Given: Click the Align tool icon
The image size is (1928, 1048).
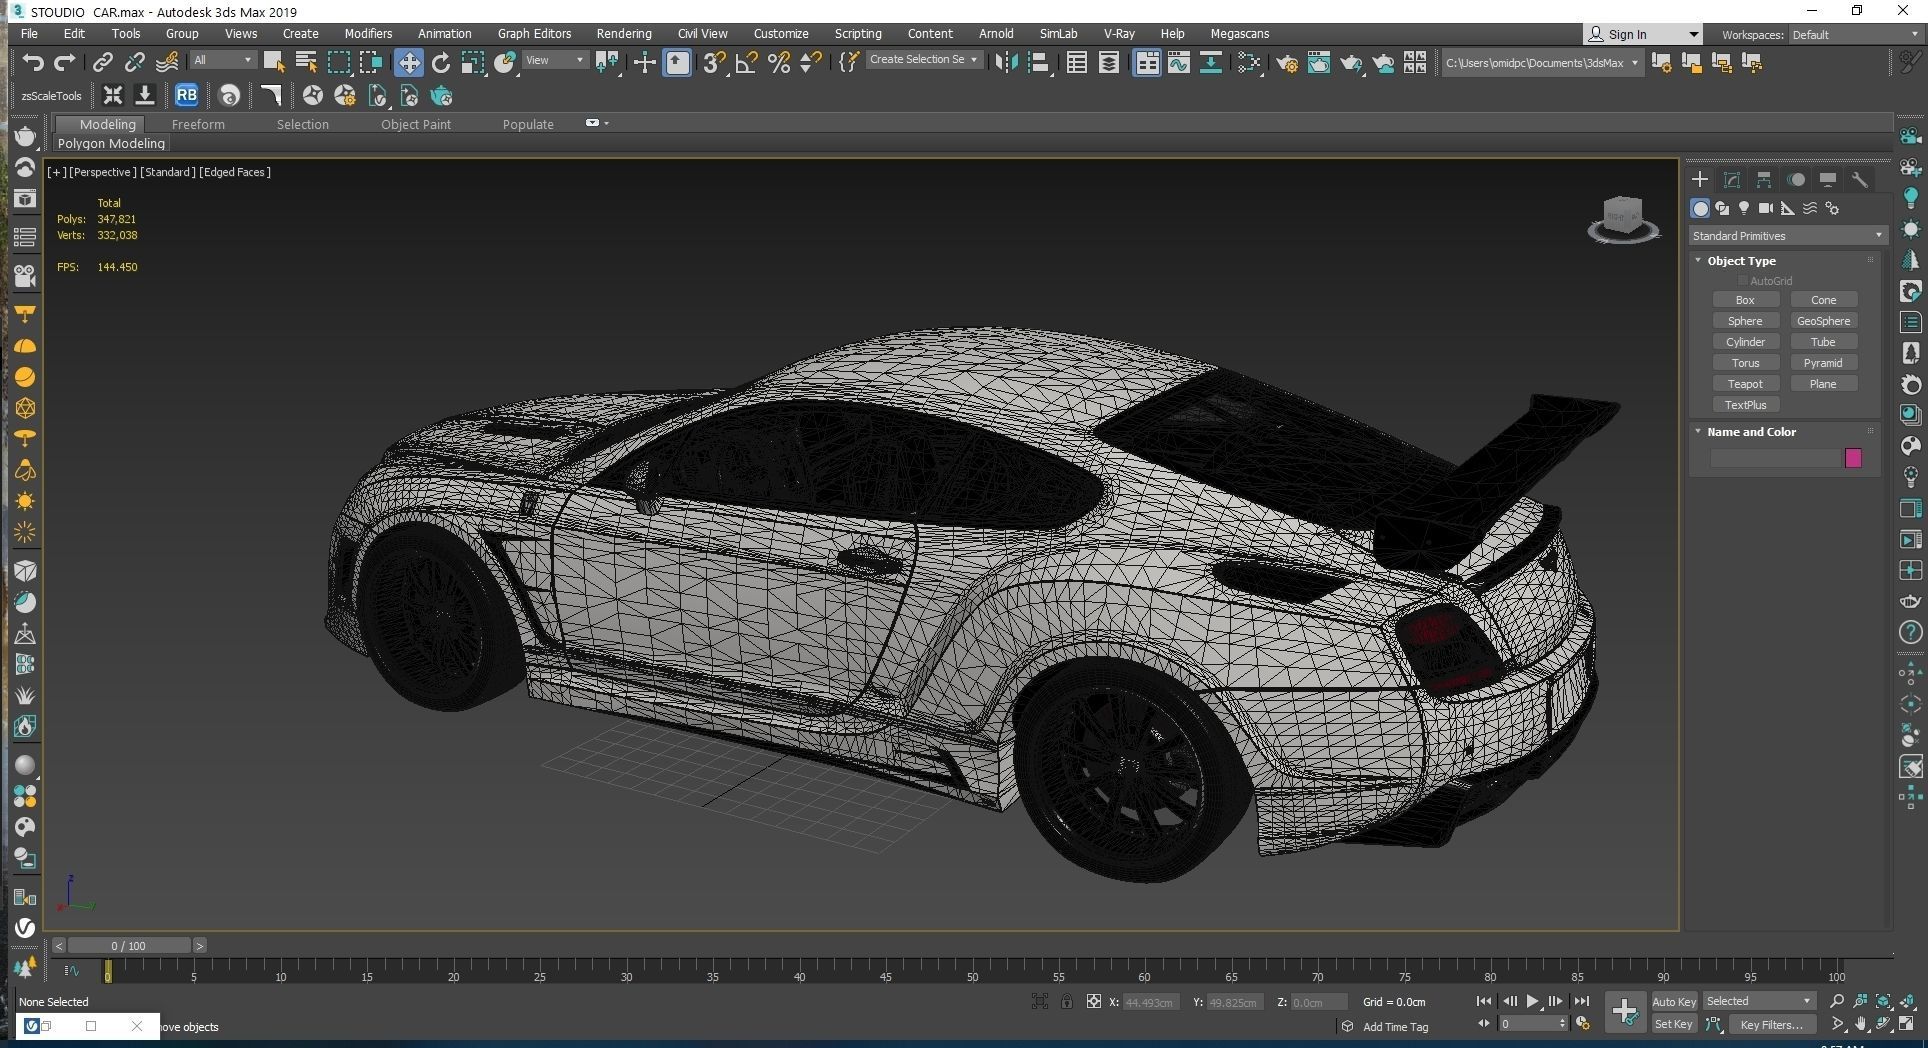Looking at the screenshot, I should [x=1039, y=62].
